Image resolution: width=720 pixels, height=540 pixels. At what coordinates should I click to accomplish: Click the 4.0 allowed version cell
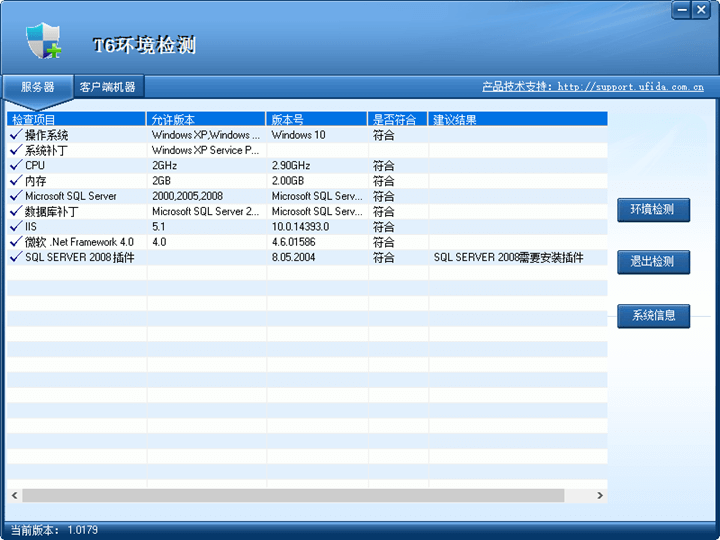coord(159,242)
